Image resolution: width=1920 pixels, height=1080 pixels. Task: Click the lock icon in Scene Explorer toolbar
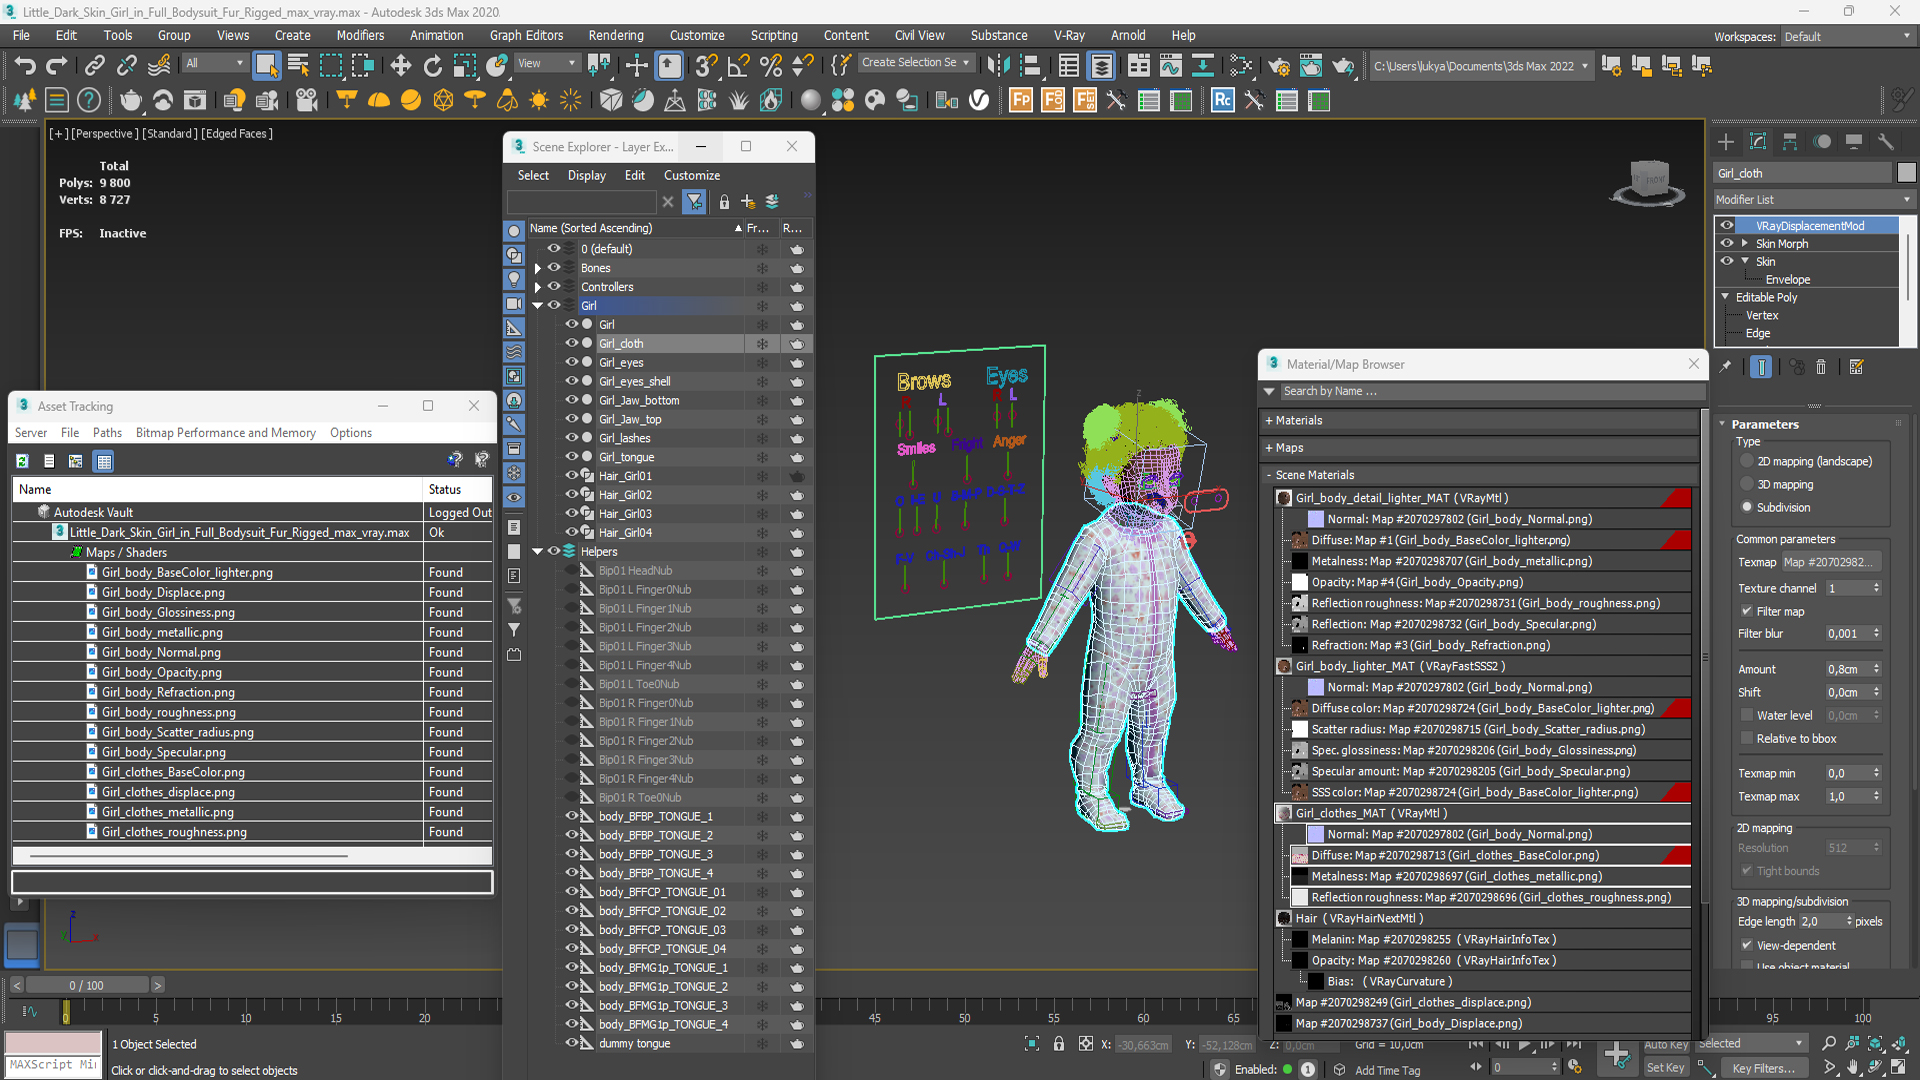[x=724, y=202]
